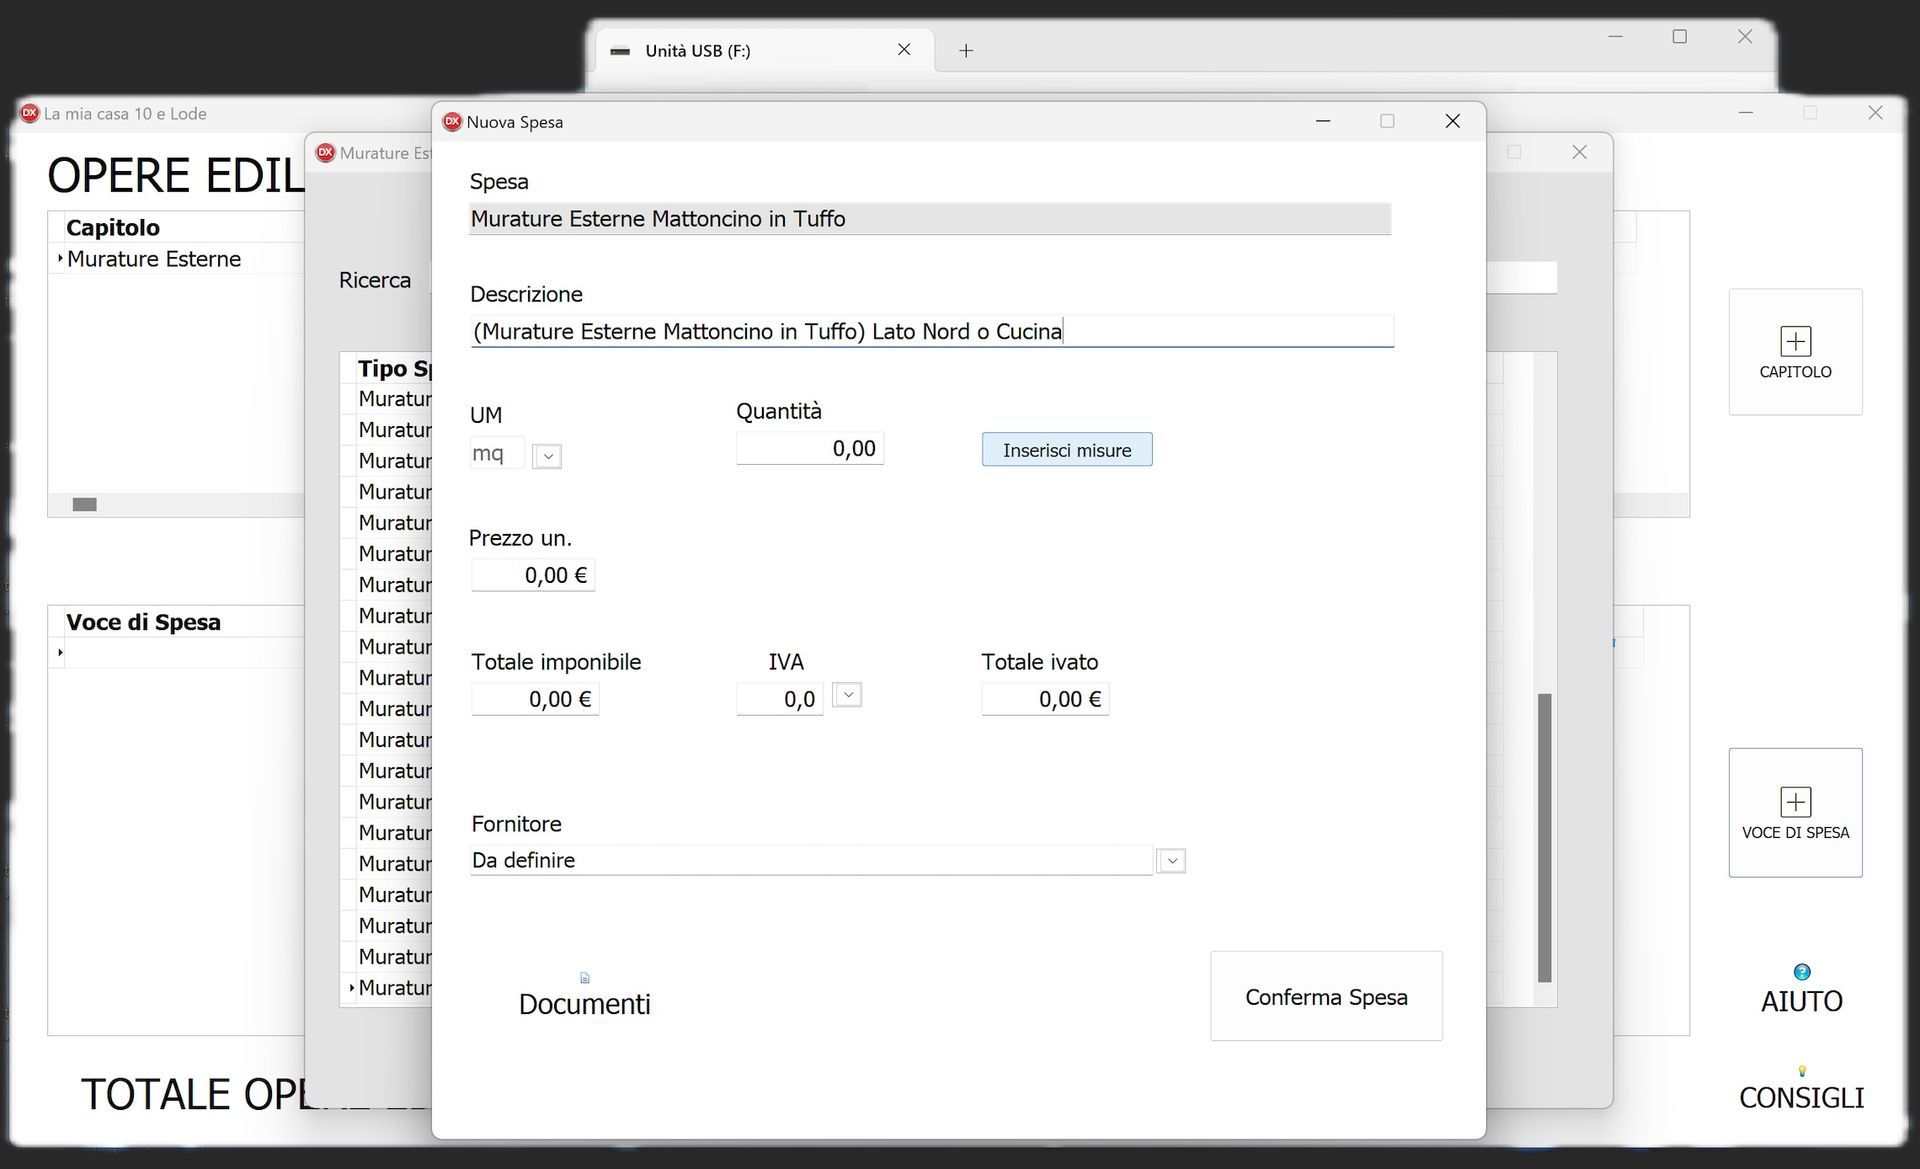
Task: Click the Descrizione input field
Action: tap(932, 331)
